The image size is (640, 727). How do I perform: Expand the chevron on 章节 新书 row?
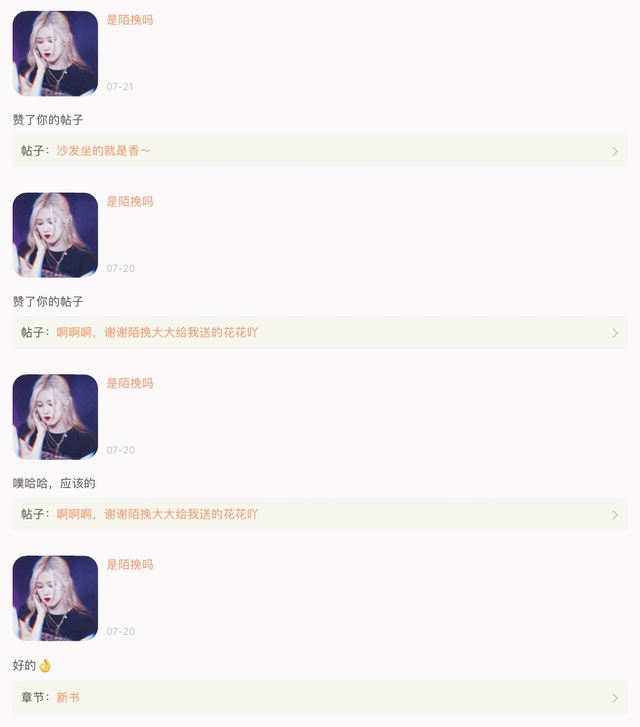pyautogui.click(x=615, y=698)
